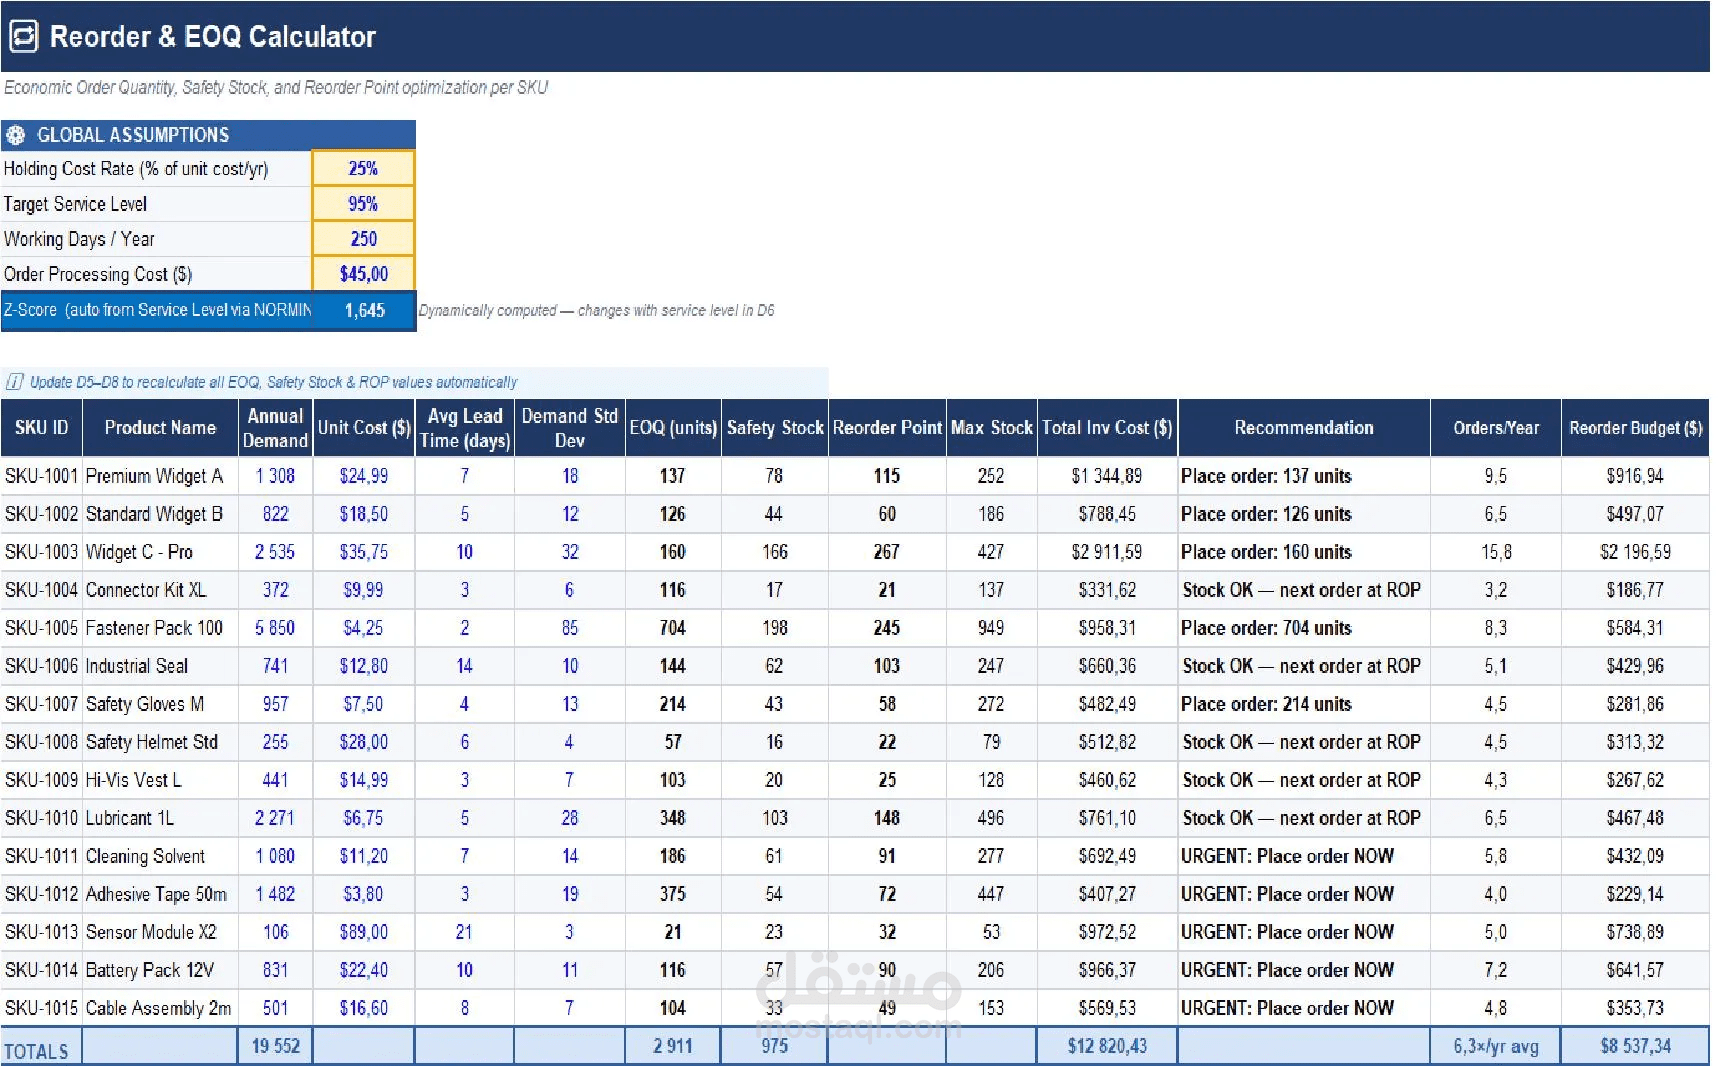Click the Orders/Year column header
The image size is (1719, 1066).
pyautogui.click(x=1496, y=428)
